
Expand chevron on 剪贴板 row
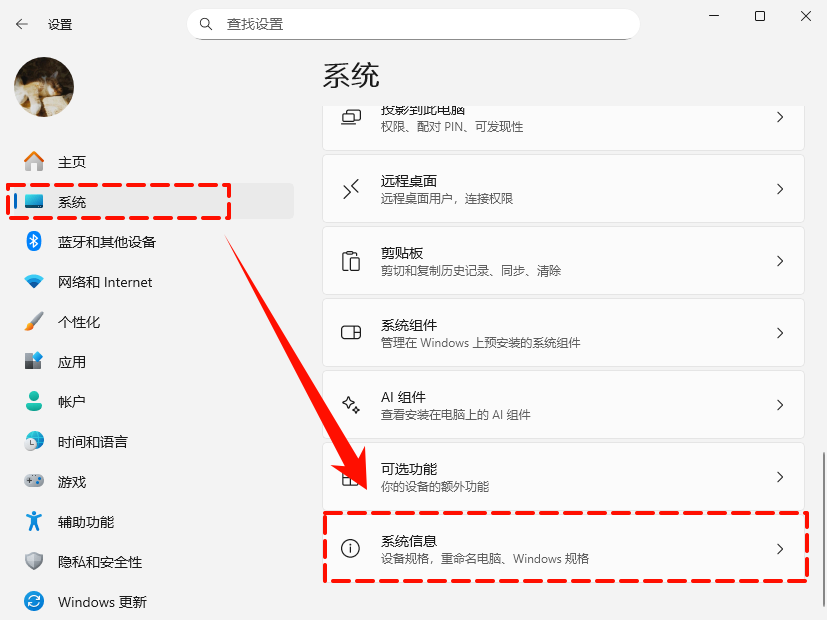[780, 261]
